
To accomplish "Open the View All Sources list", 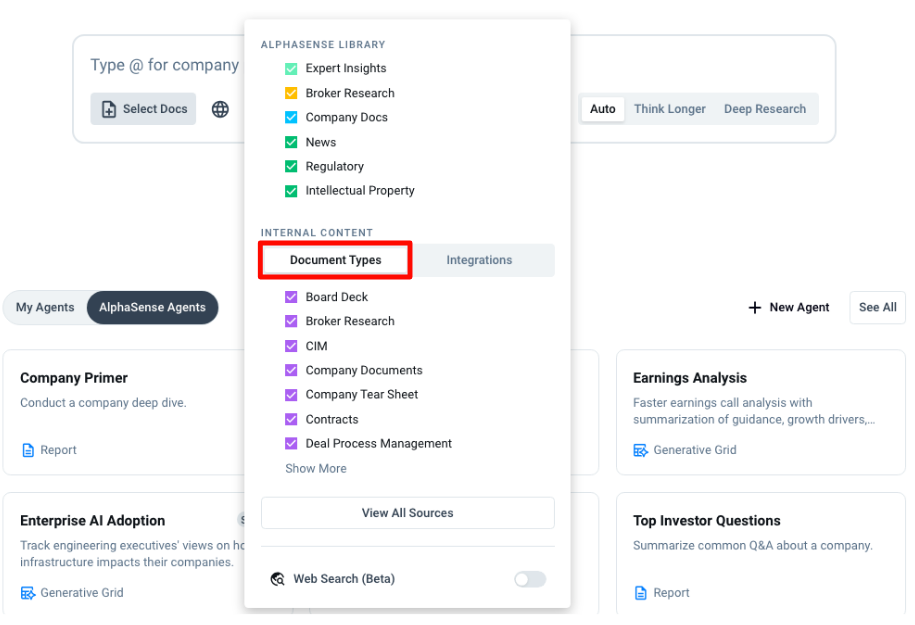I will (407, 513).
